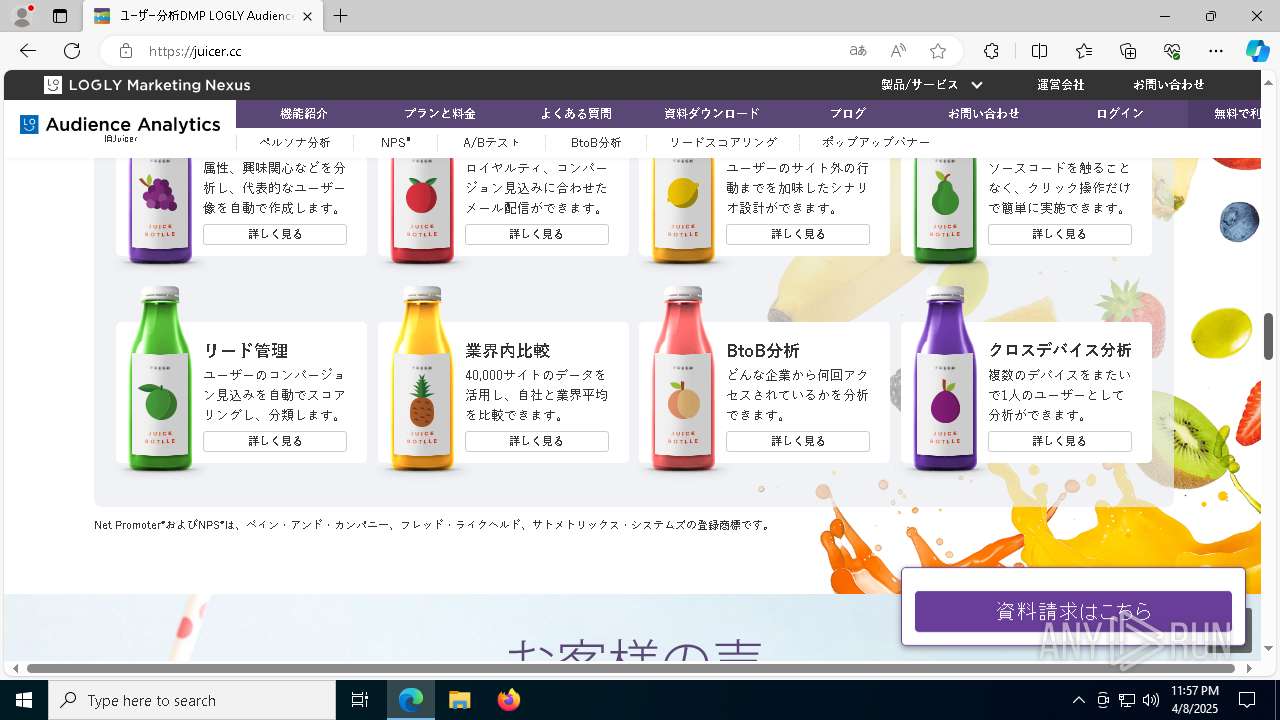Open the notifications center icon
Viewport: 1280px width, 720px height.
(1247, 700)
